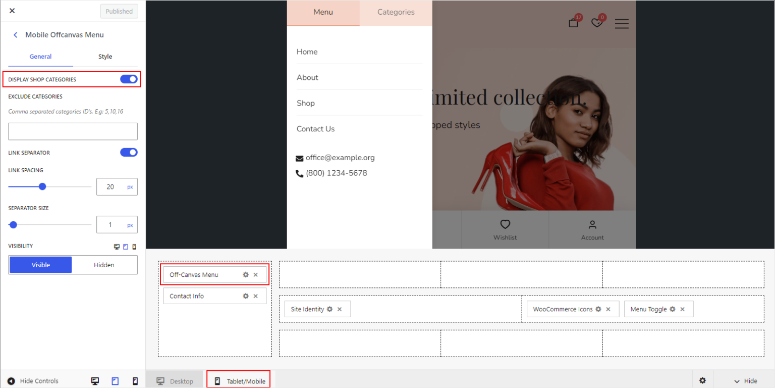Viewport: 775px width, 388px height.
Task: Click the wishlist heart icon in header
Action: 597,22
